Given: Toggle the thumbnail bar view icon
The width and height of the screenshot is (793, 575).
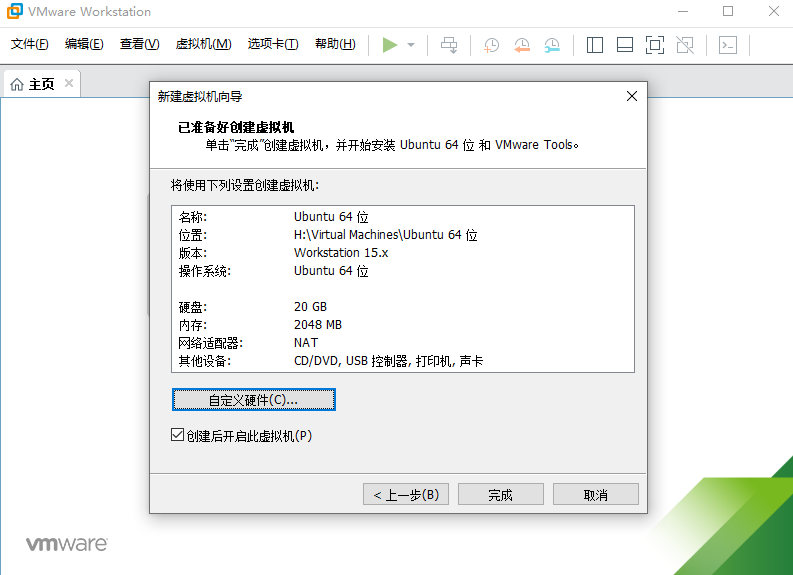Looking at the screenshot, I should 625,45.
